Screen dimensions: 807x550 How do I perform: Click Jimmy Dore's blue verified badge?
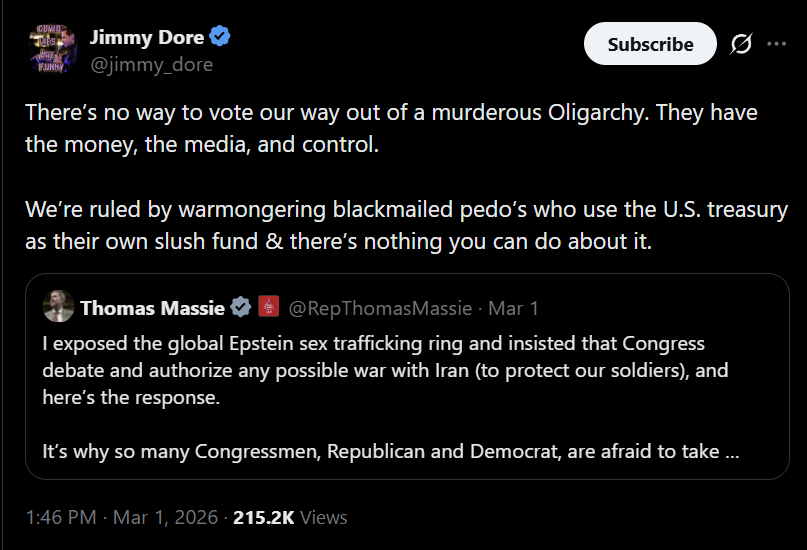(x=220, y=37)
